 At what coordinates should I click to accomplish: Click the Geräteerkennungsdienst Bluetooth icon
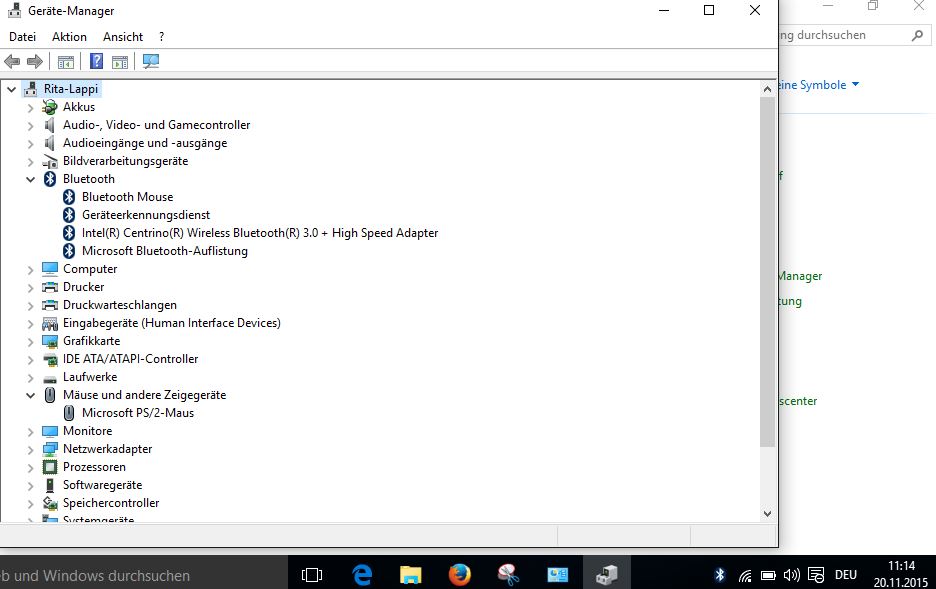tap(69, 215)
